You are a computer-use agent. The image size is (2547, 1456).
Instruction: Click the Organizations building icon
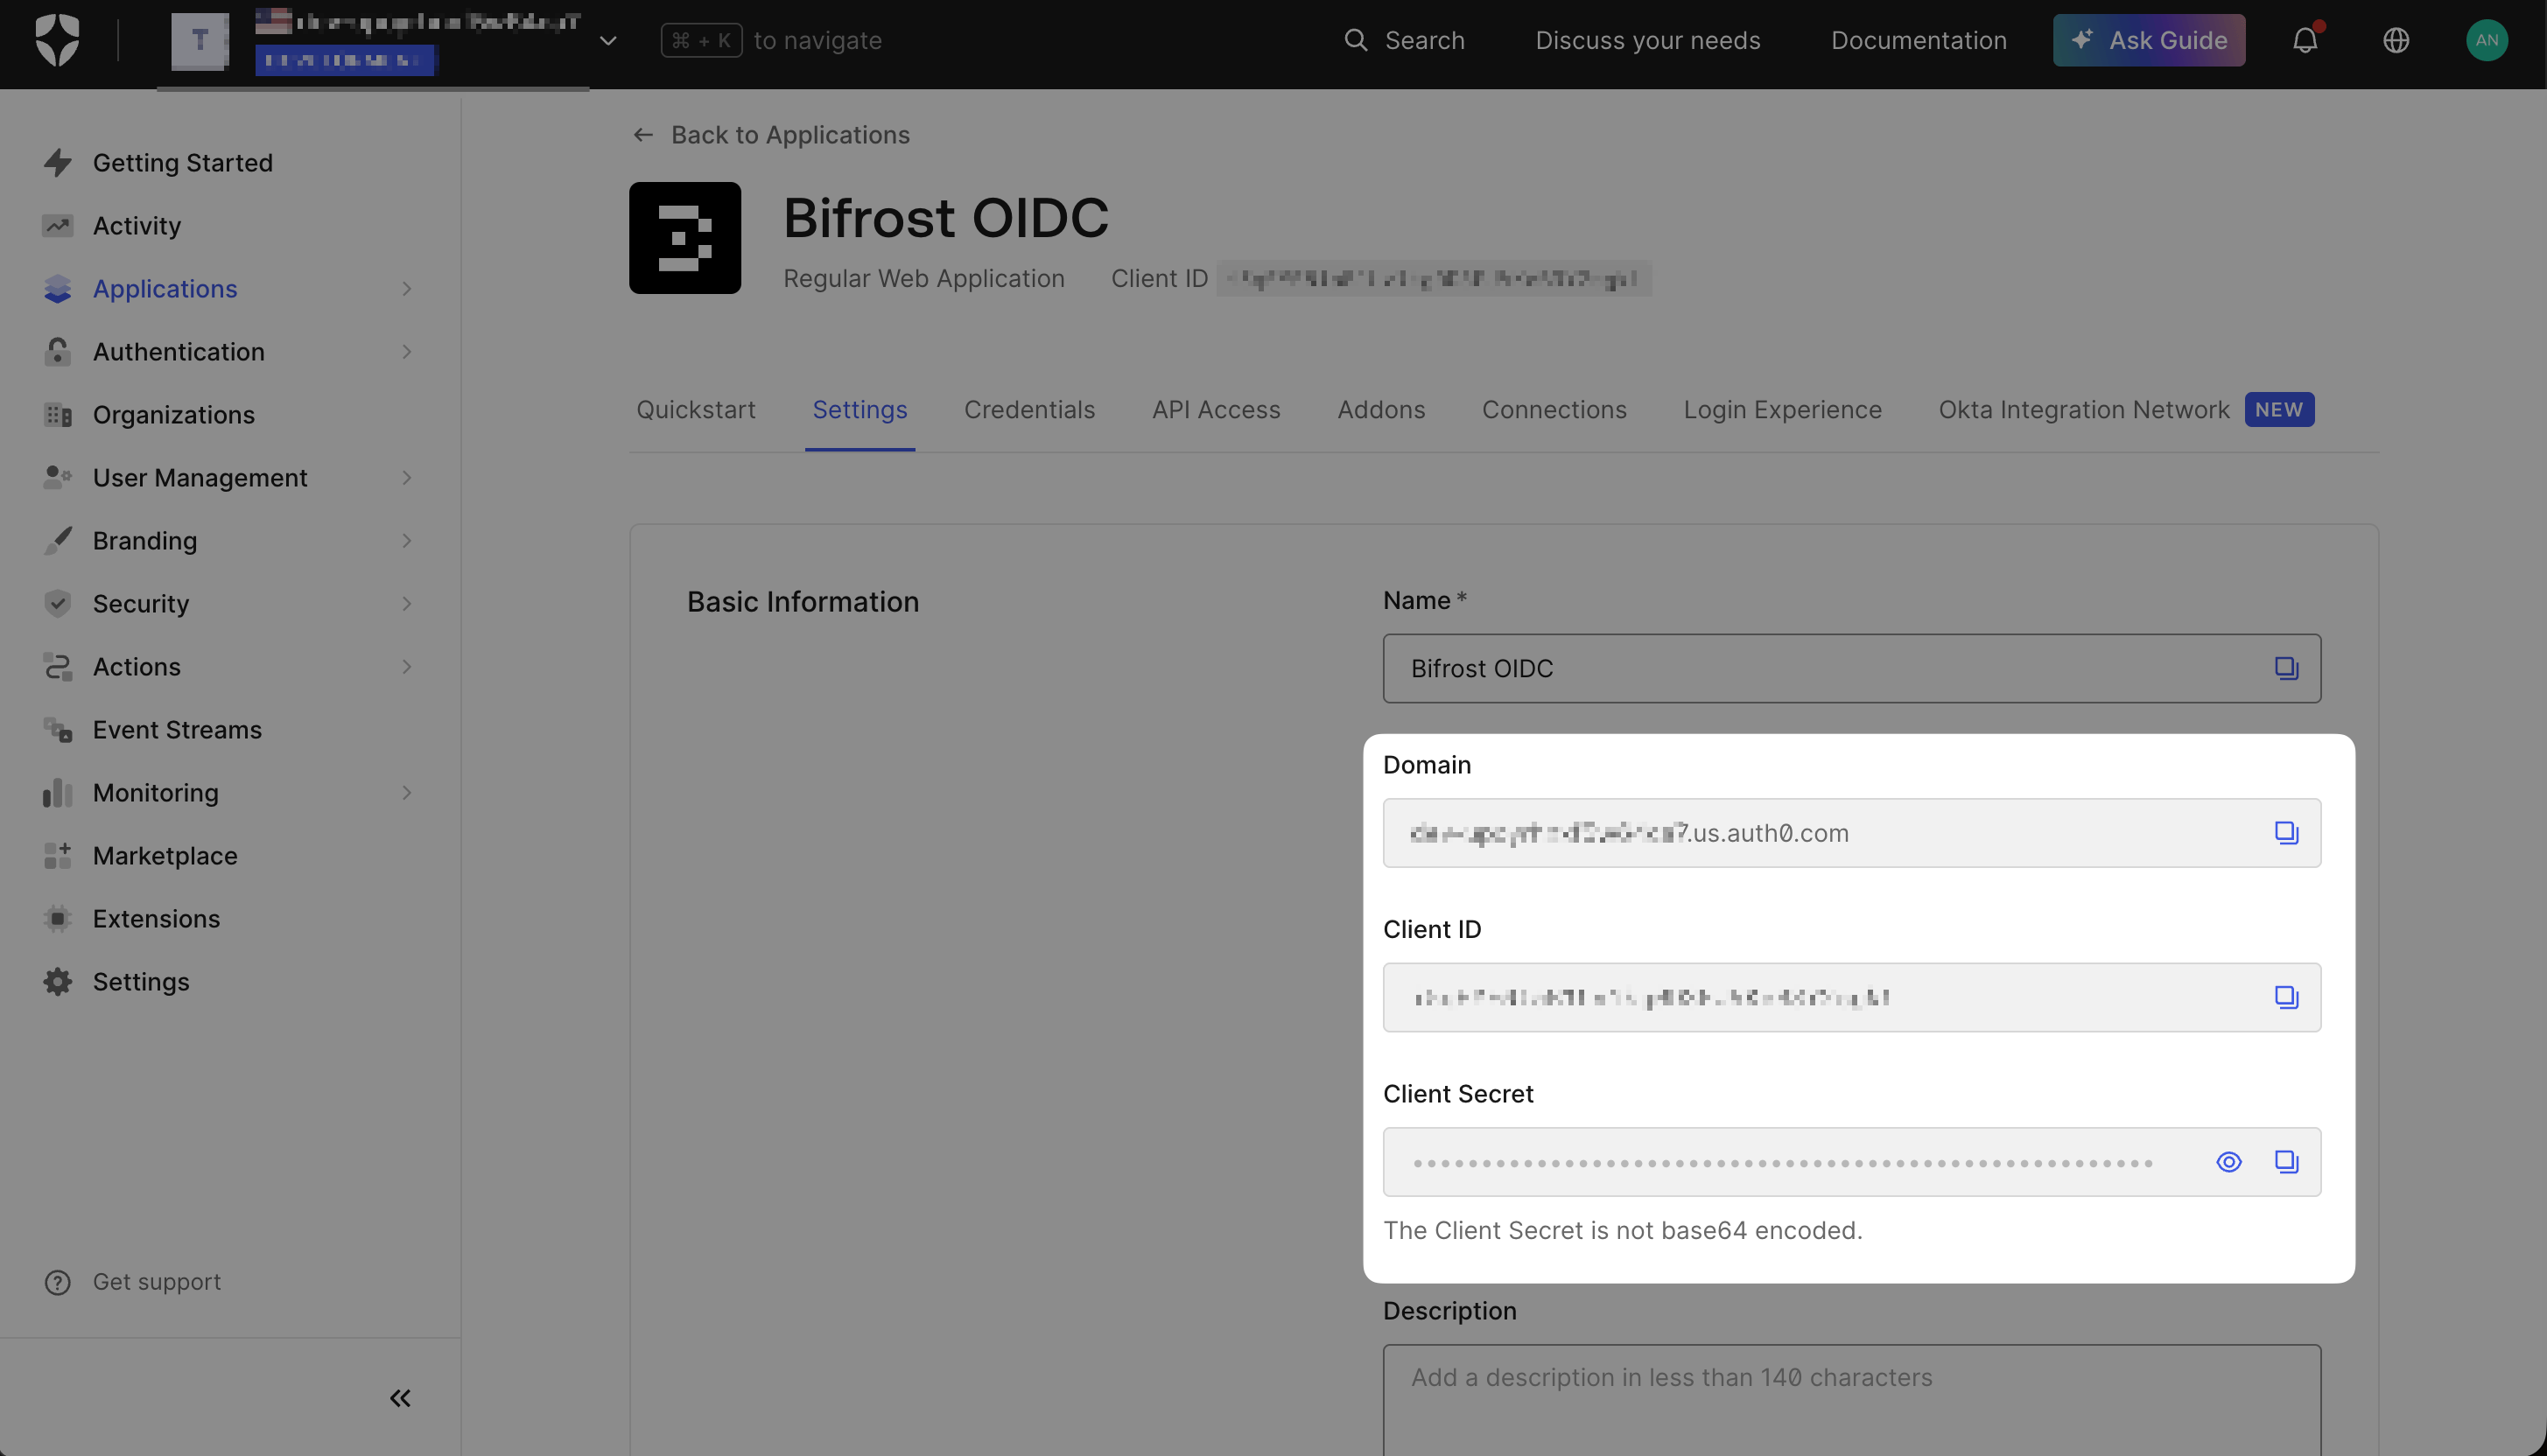click(x=58, y=414)
